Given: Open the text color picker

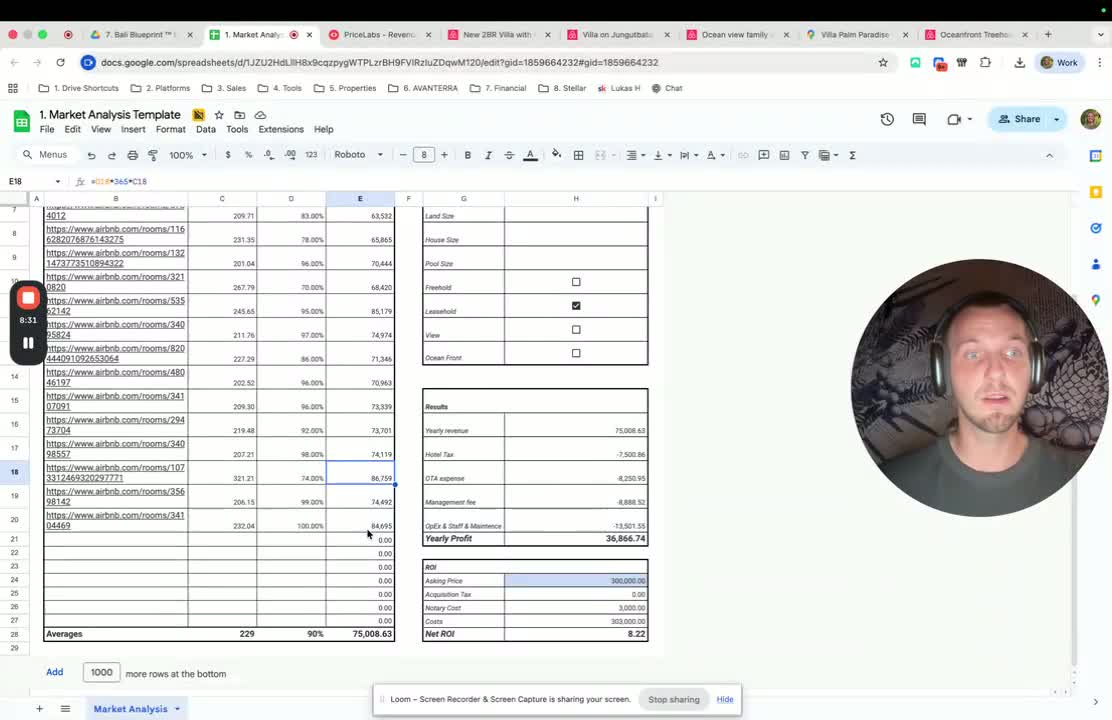Looking at the screenshot, I should tap(530, 155).
